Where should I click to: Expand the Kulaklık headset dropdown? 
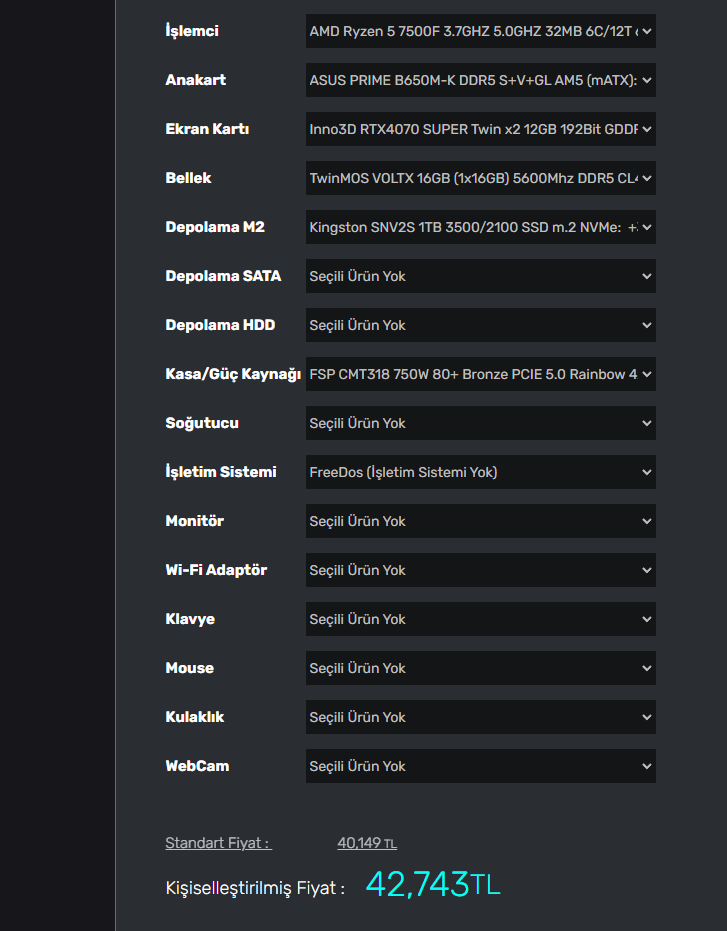click(x=480, y=717)
